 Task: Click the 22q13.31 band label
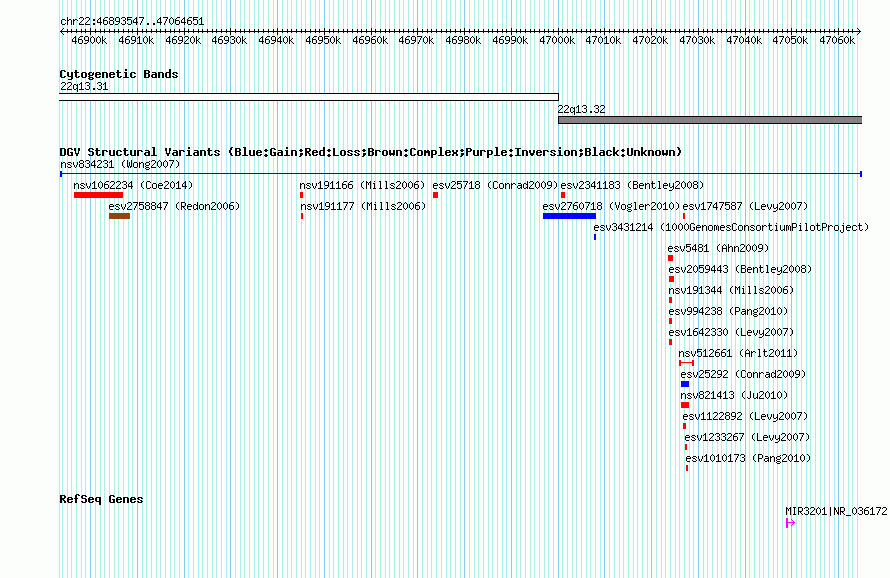pyautogui.click(x=84, y=87)
